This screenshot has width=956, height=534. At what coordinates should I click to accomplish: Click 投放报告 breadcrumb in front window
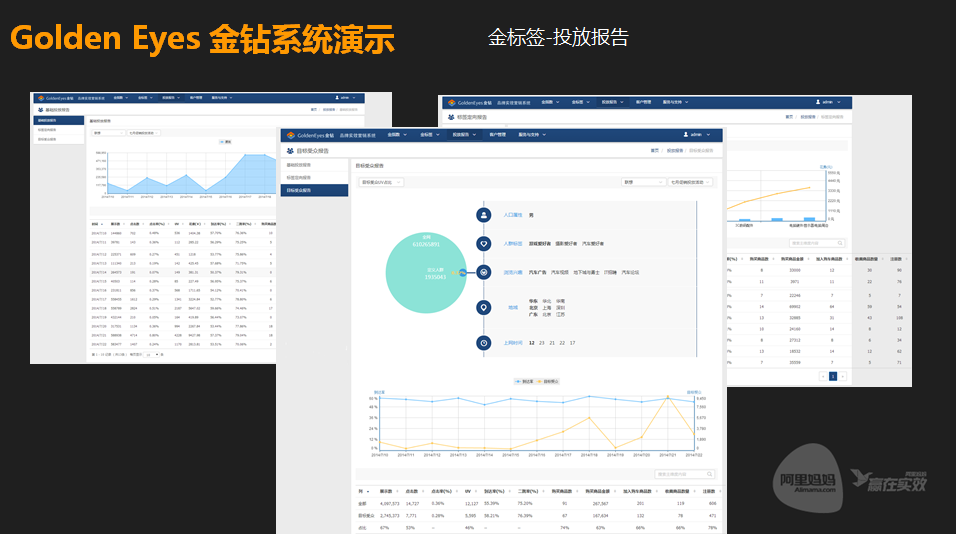[674, 151]
